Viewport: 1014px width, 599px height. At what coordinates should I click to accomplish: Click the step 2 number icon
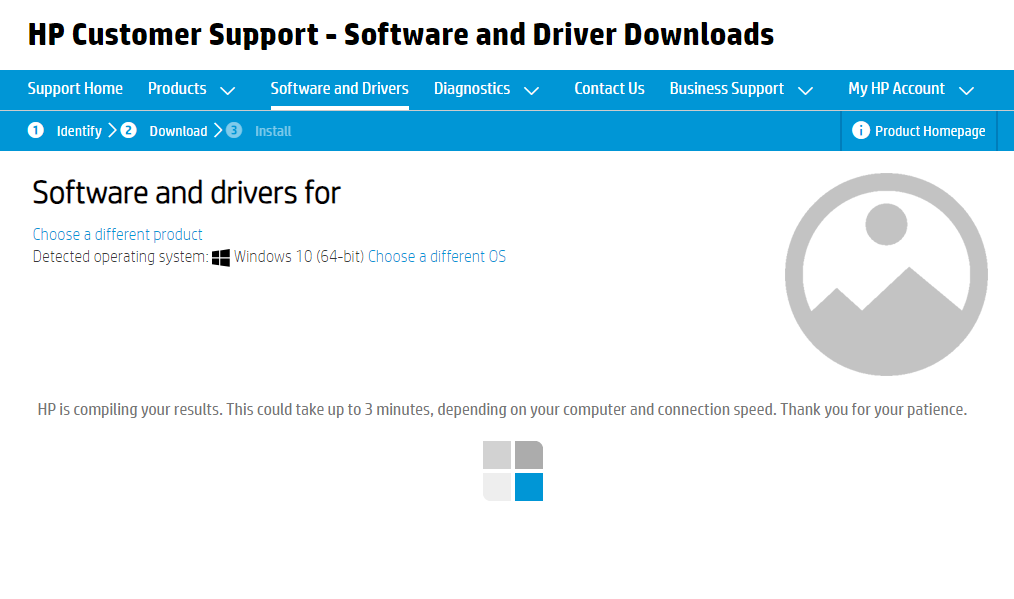pos(128,131)
